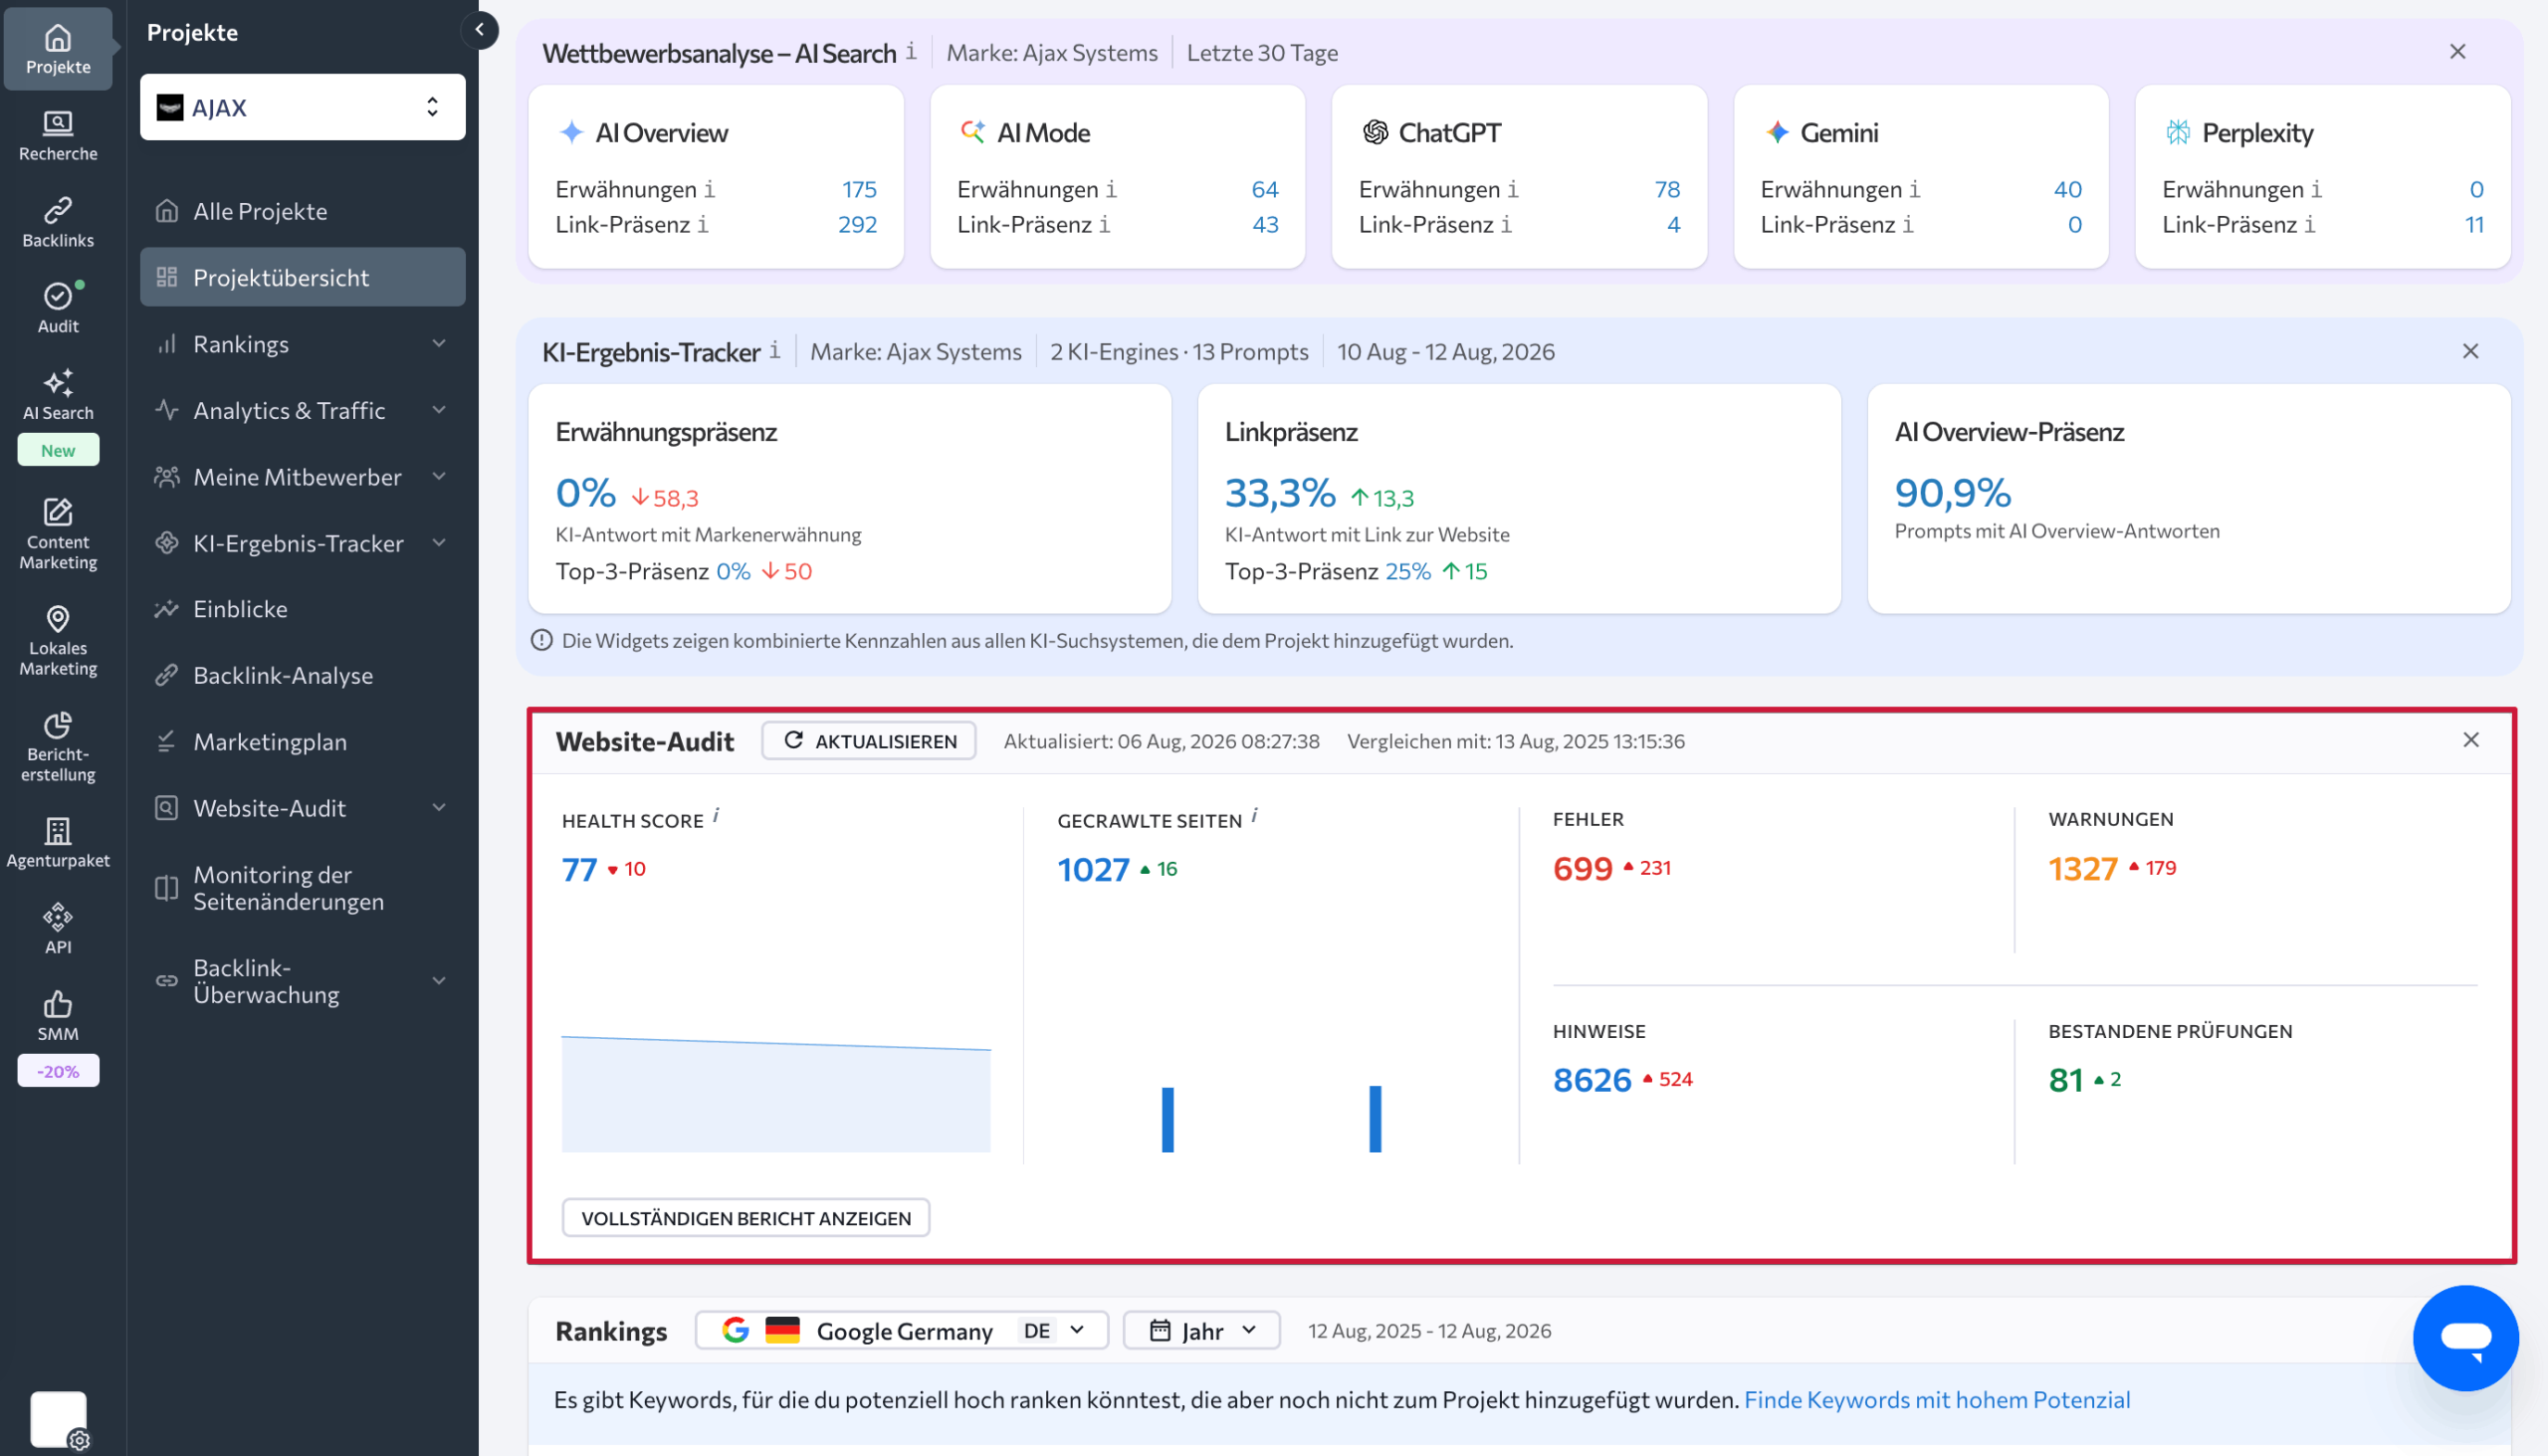Click info icon for ChatGPT Link-Präsenz
2548x1456 pixels.
coord(1506,224)
